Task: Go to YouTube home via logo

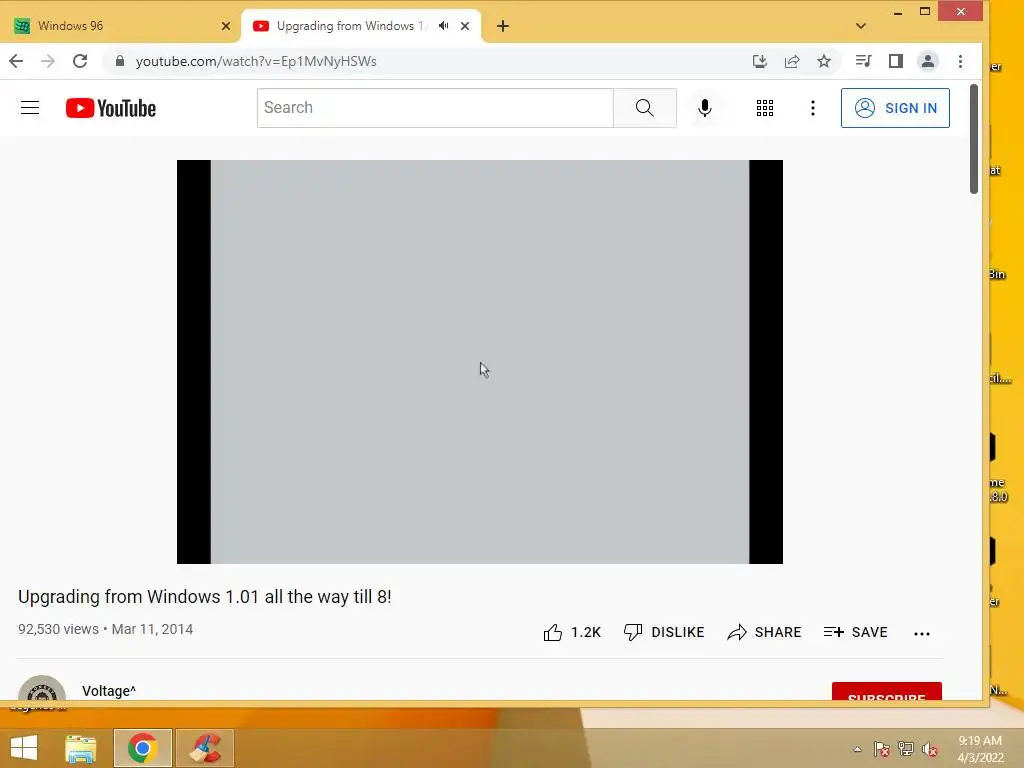Action: 111,108
